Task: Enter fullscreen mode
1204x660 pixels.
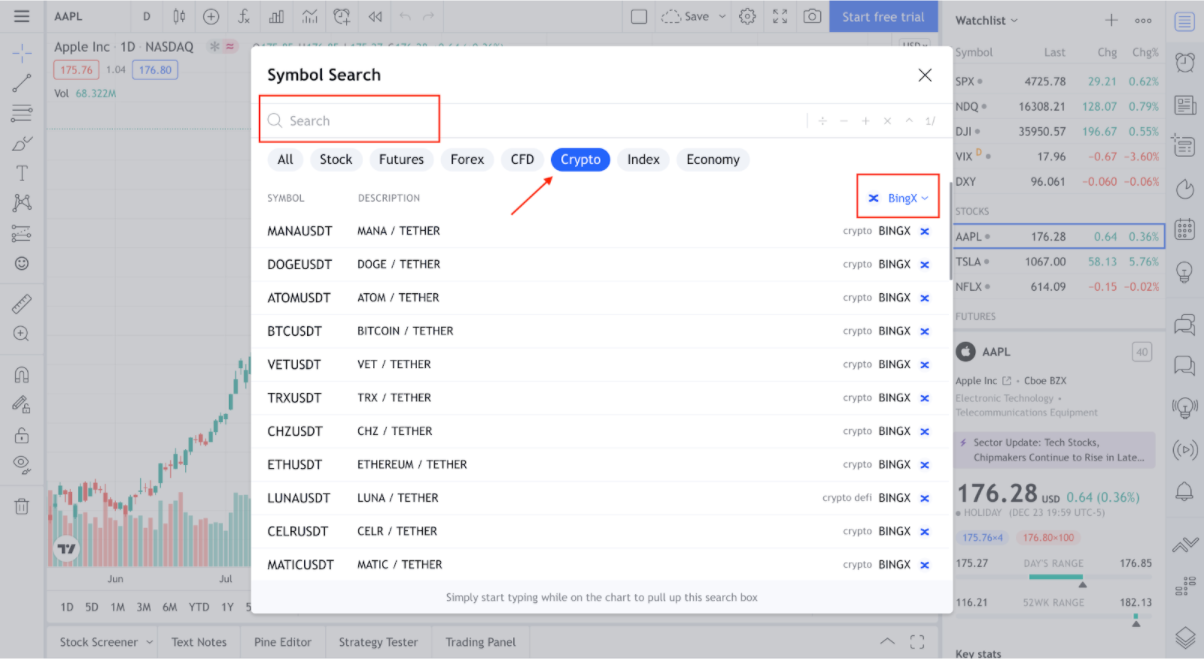Action: (780, 16)
